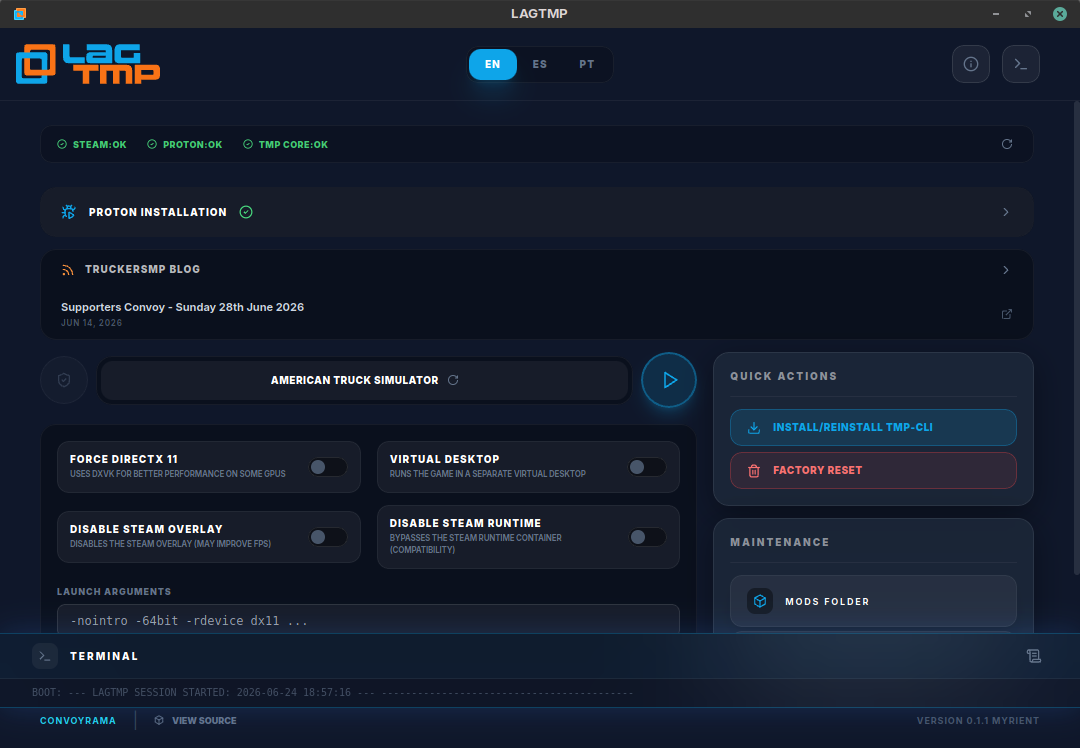Click the Mods Folder cube icon

[x=760, y=601]
